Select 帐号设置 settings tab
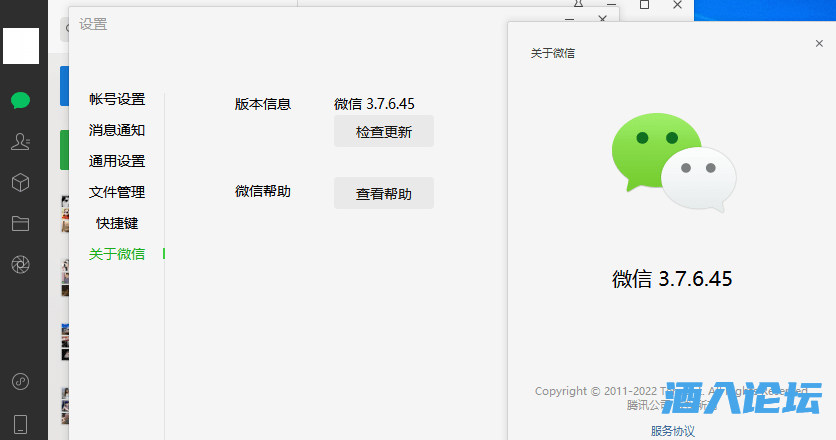This screenshot has height=440, width=836. point(117,99)
